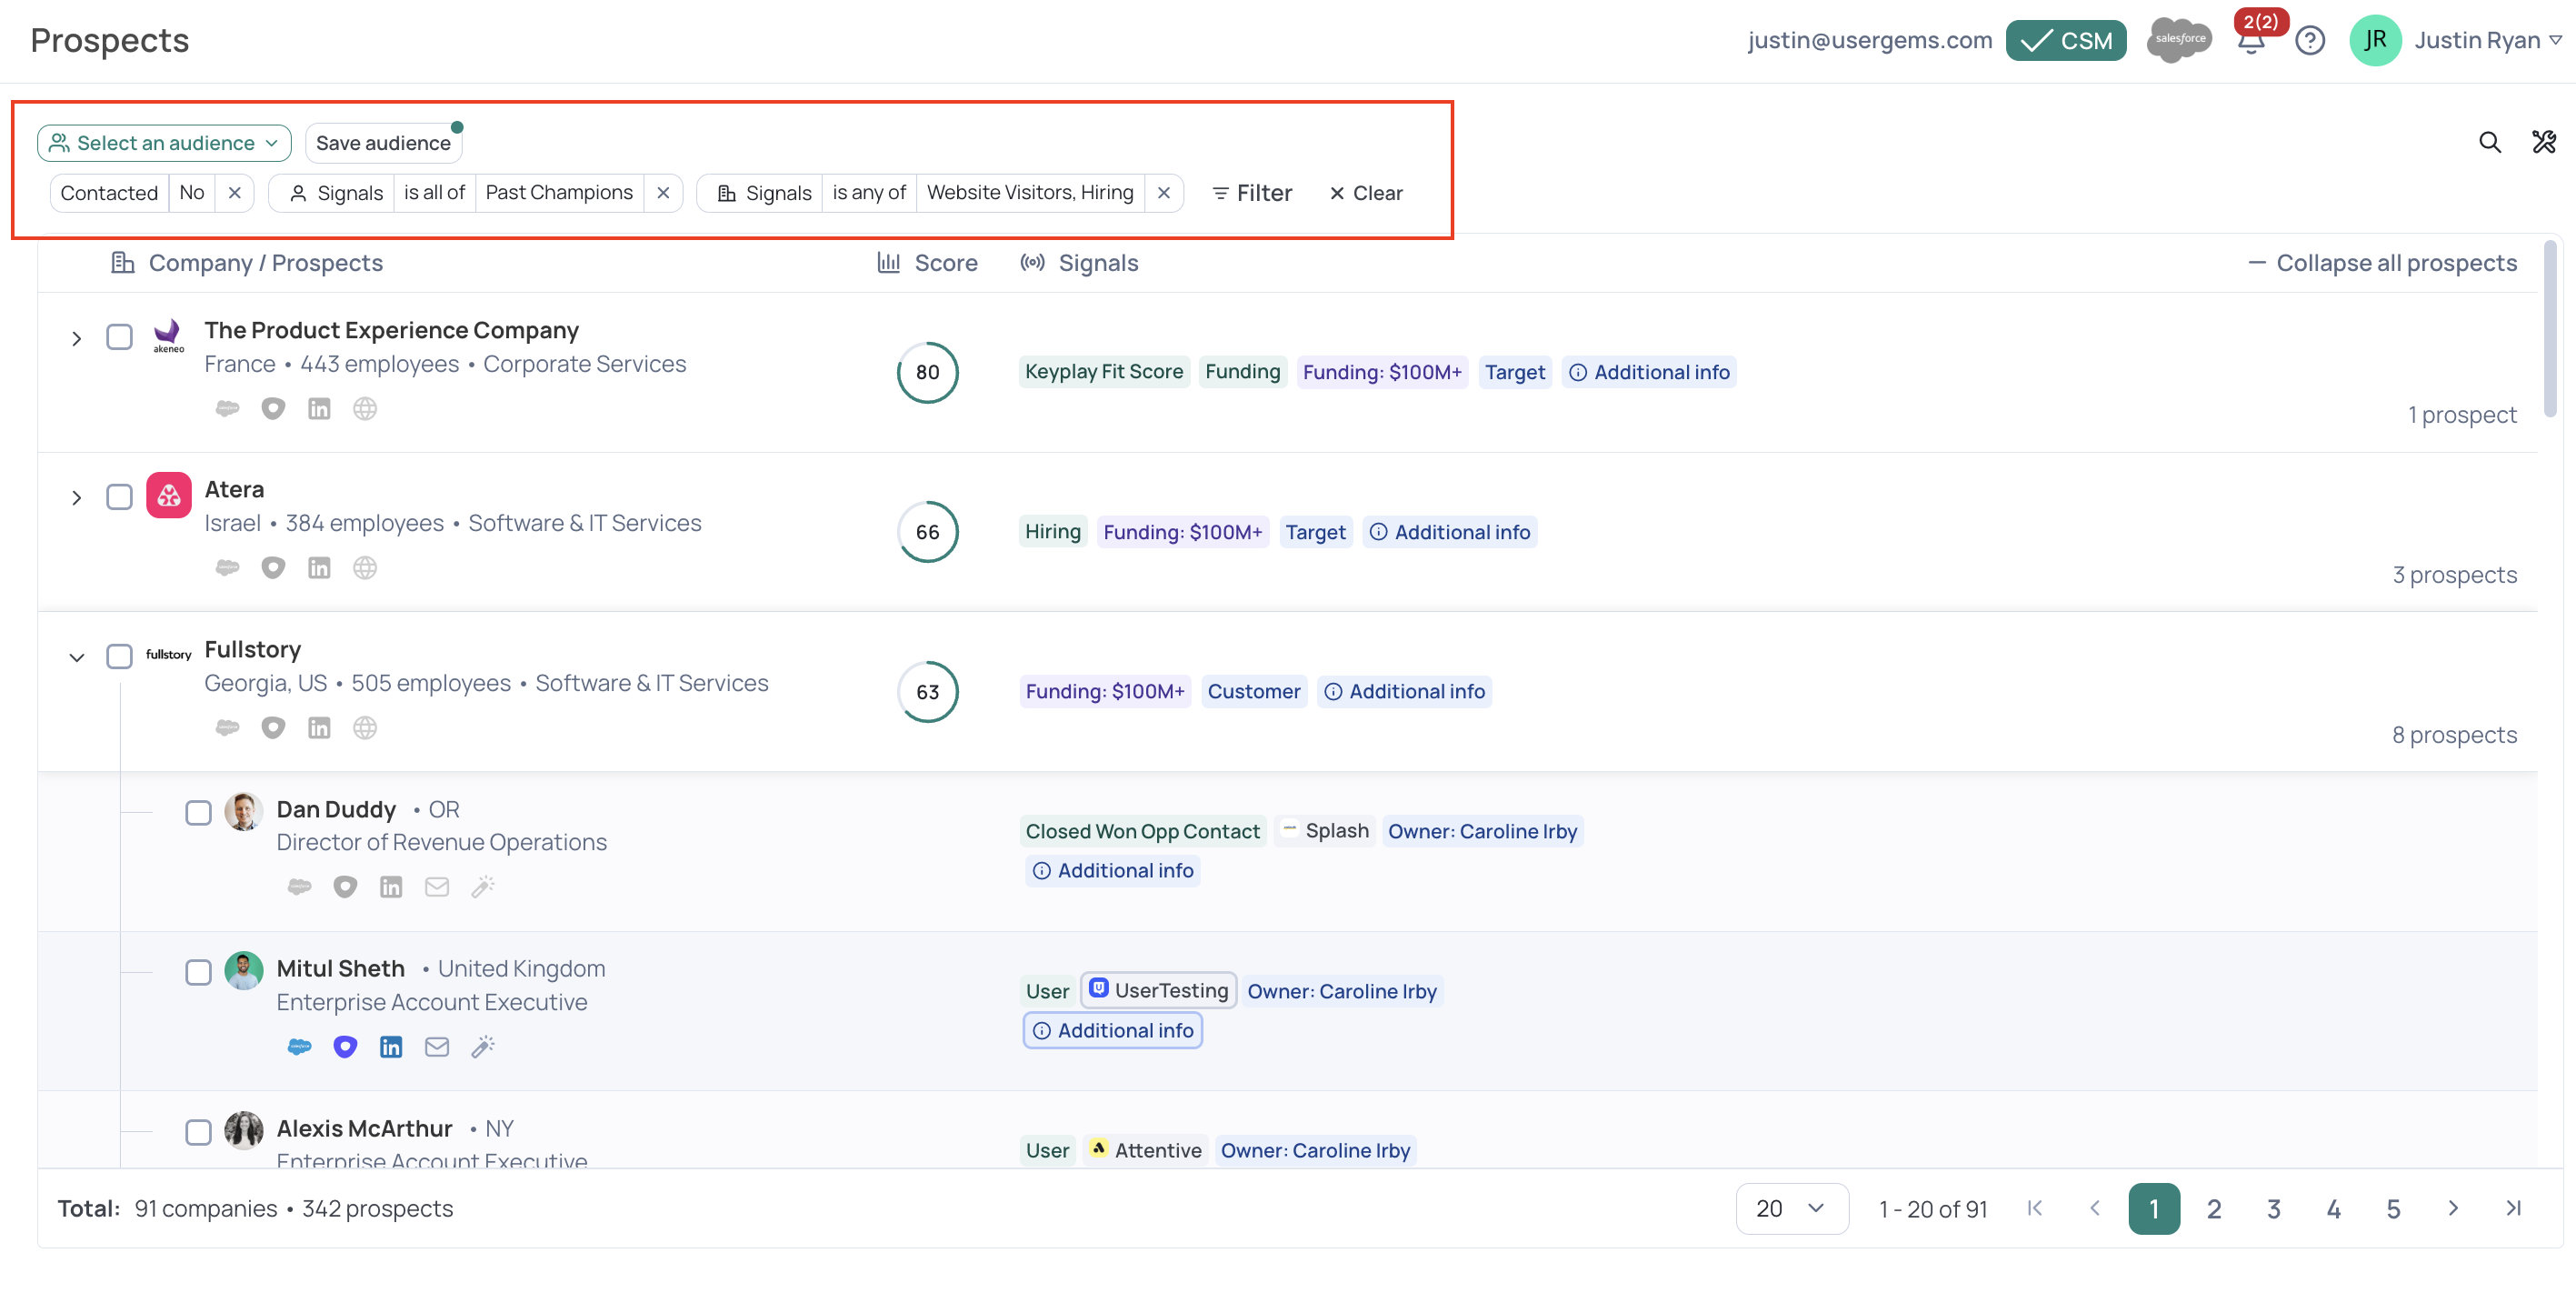Open website globe icon for Fullstory
The height and width of the screenshot is (1293, 2576).
(365, 727)
